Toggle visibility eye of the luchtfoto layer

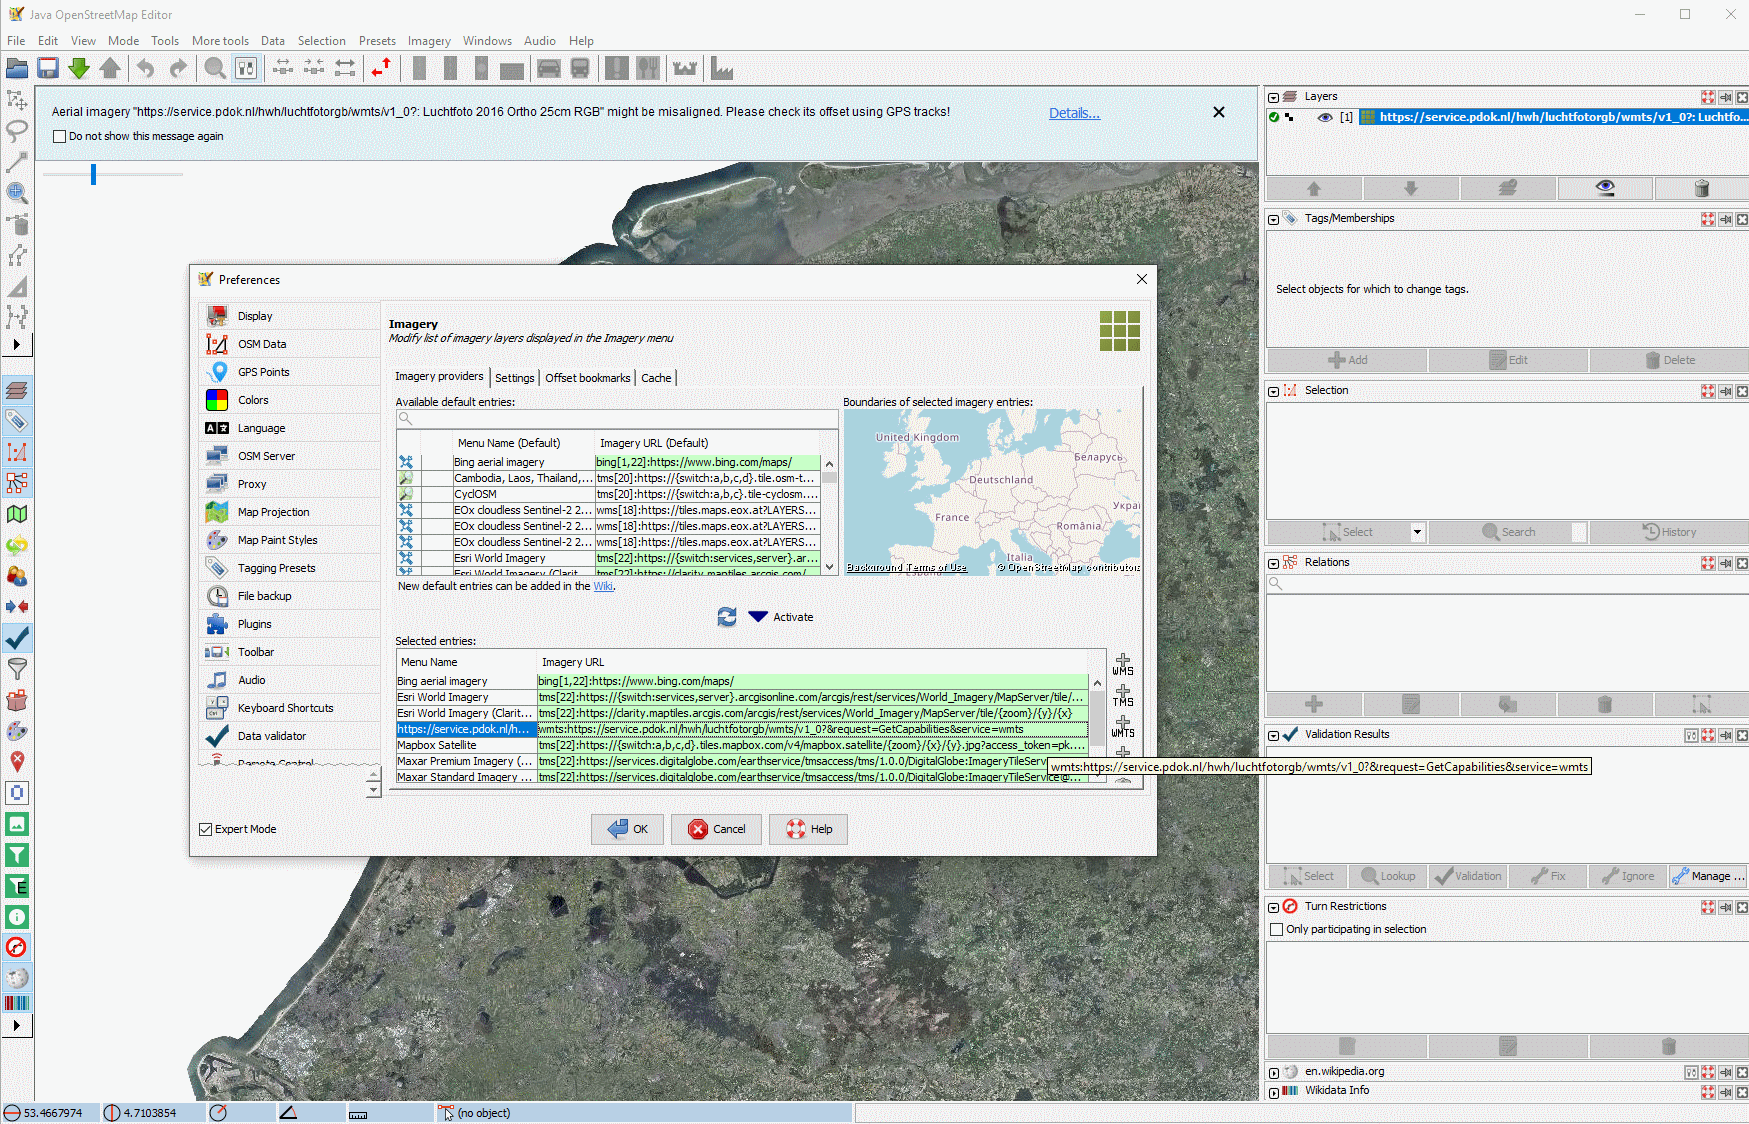[1325, 117]
